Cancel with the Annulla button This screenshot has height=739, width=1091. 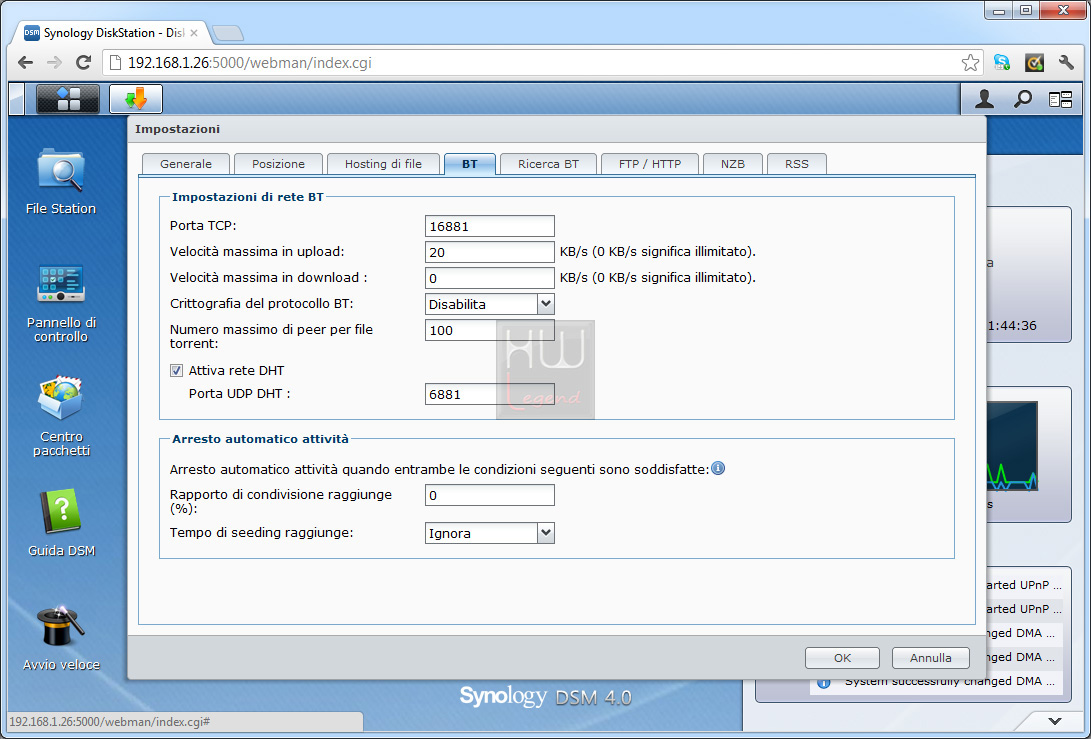[930, 658]
